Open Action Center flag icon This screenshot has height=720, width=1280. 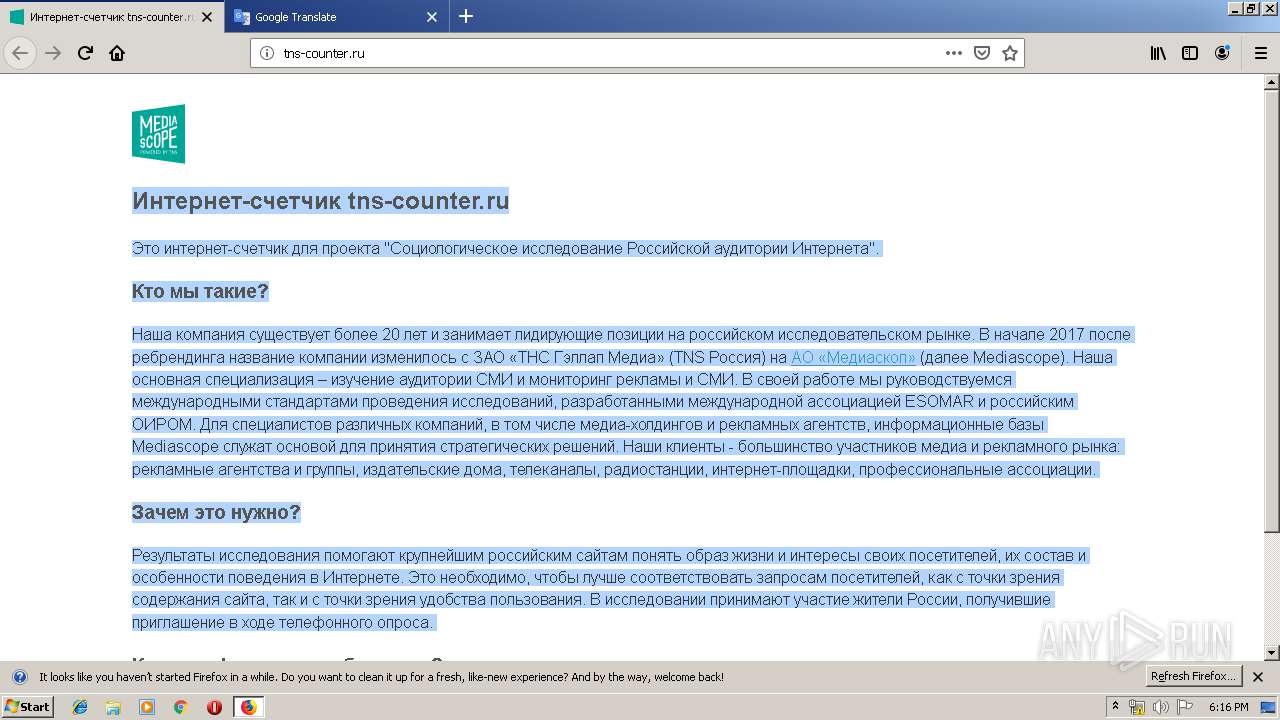click(x=1184, y=707)
